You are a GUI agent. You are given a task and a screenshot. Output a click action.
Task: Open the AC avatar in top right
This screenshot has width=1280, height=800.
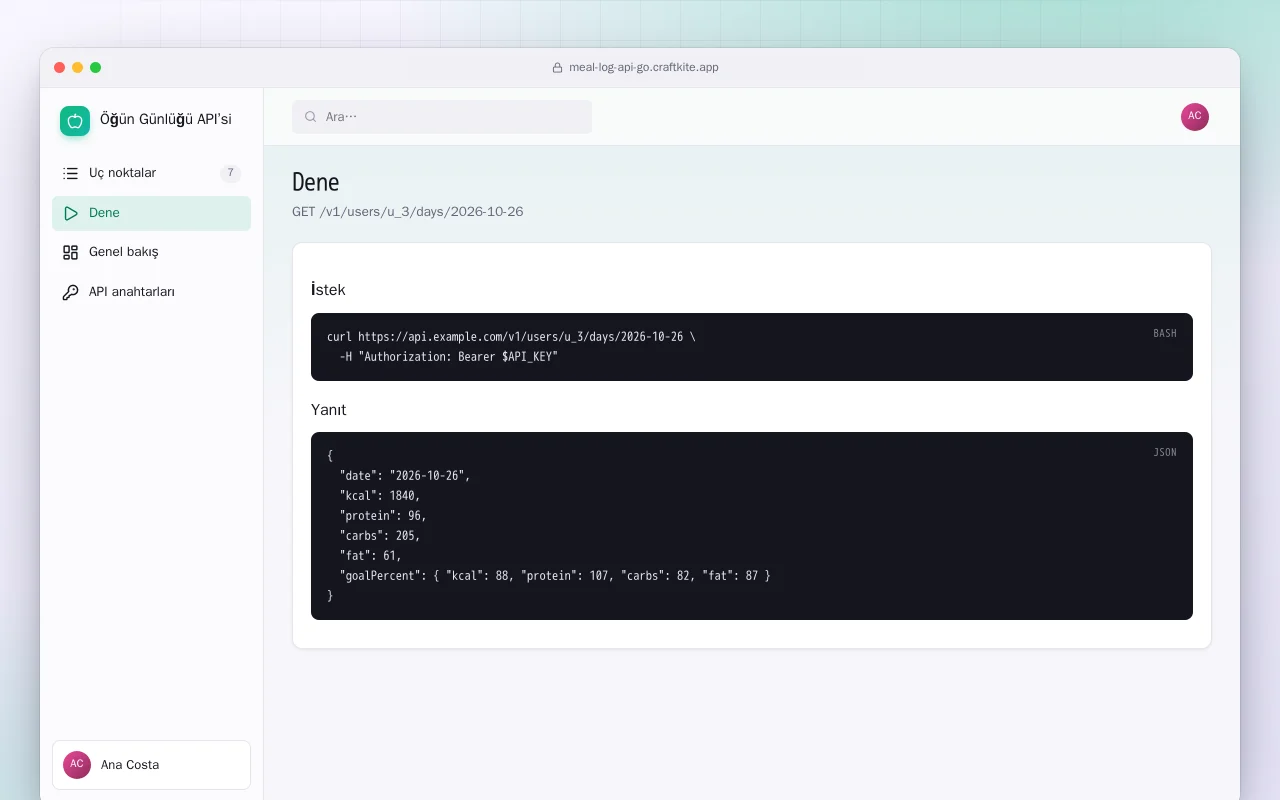click(1195, 116)
